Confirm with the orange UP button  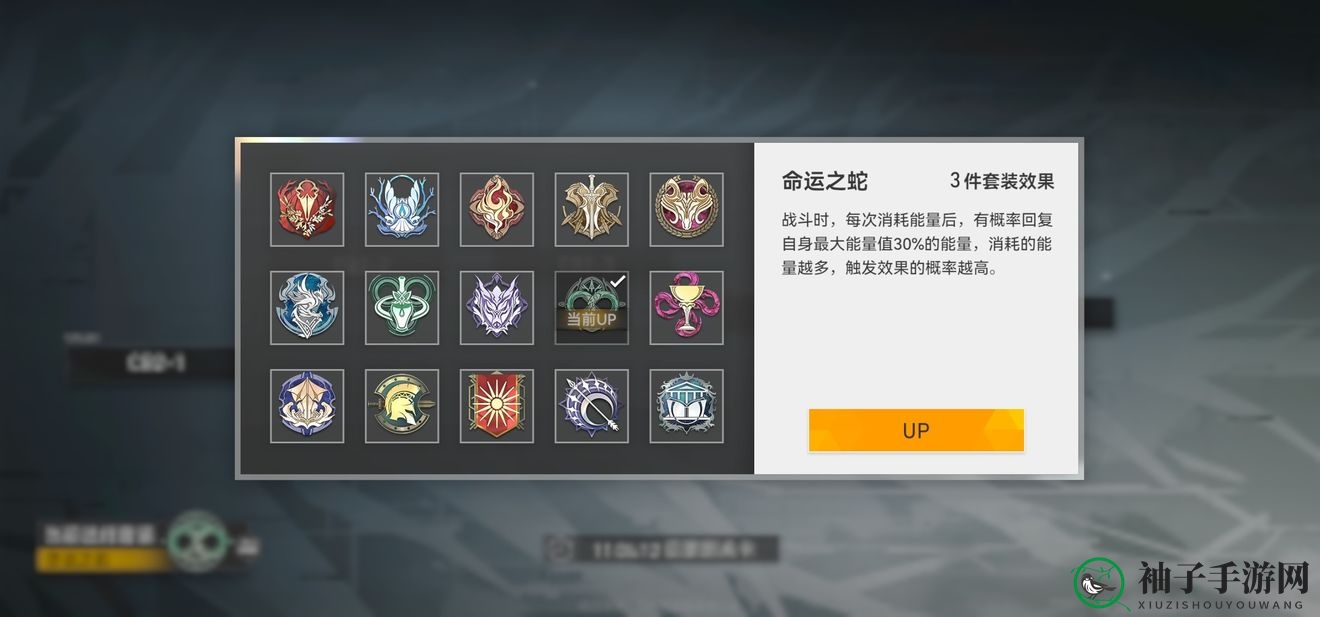[x=916, y=430]
